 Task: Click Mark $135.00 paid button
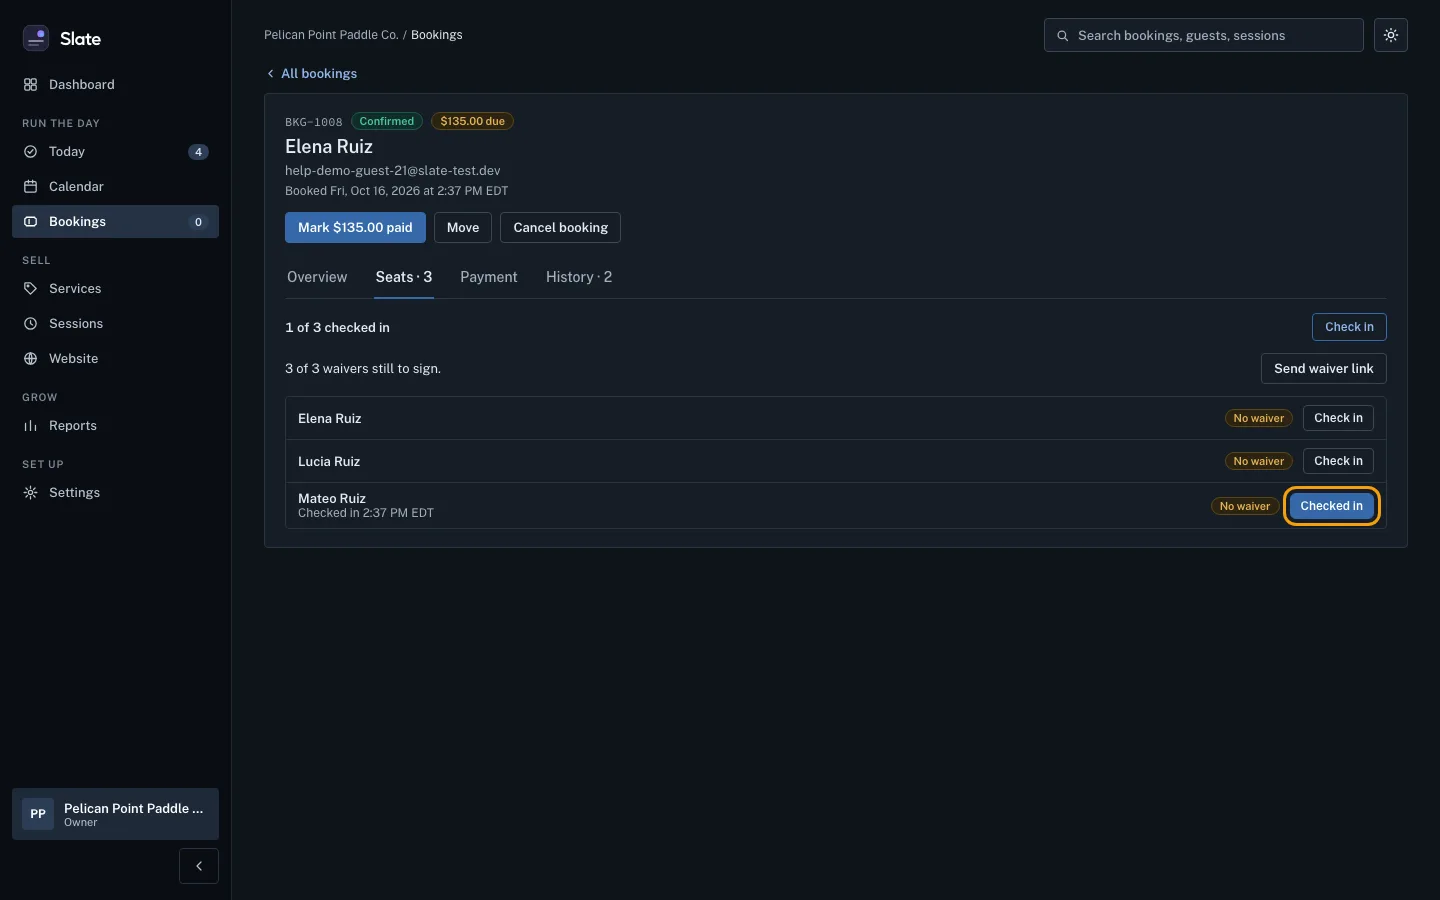[355, 228]
